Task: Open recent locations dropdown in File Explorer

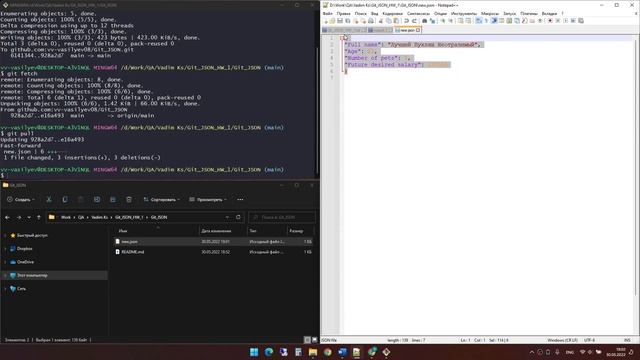Action: tap(29, 218)
